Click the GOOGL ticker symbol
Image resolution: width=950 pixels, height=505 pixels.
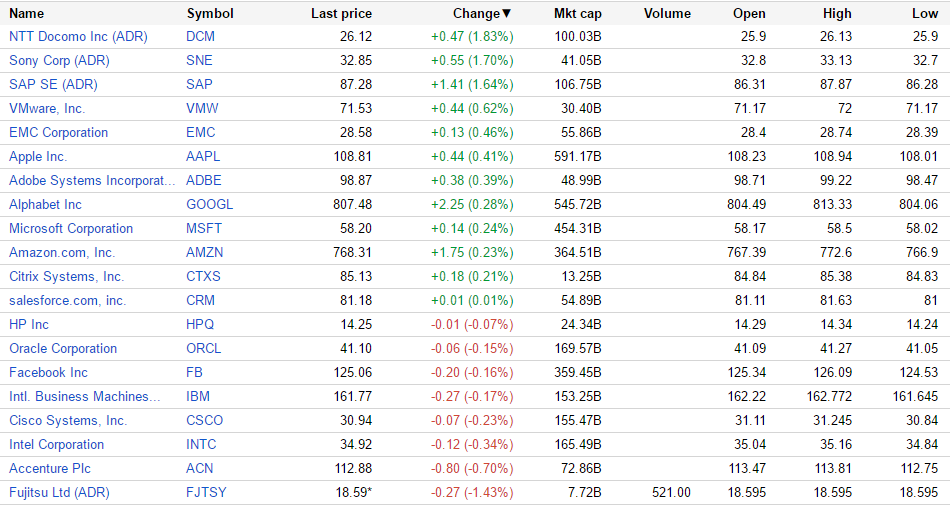coord(209,204)
